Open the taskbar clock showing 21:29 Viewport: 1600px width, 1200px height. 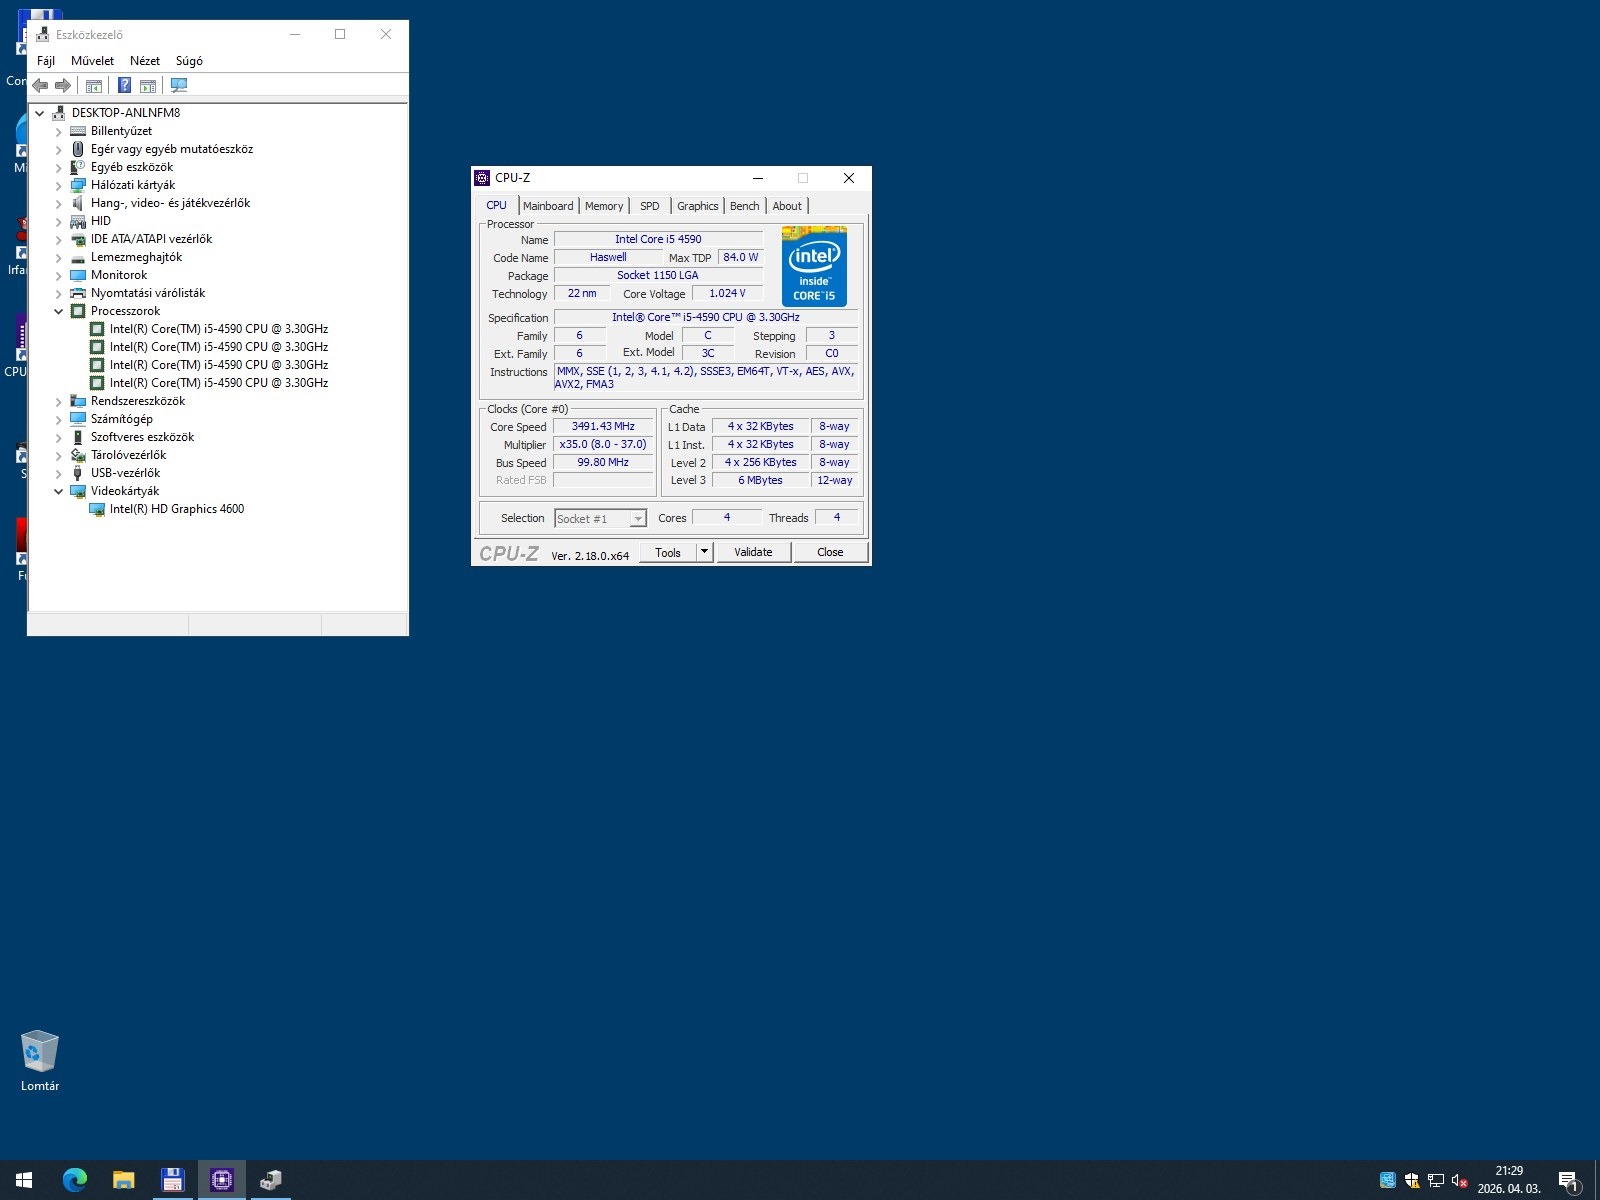pyautogui.click(x=1509, y=1180)
